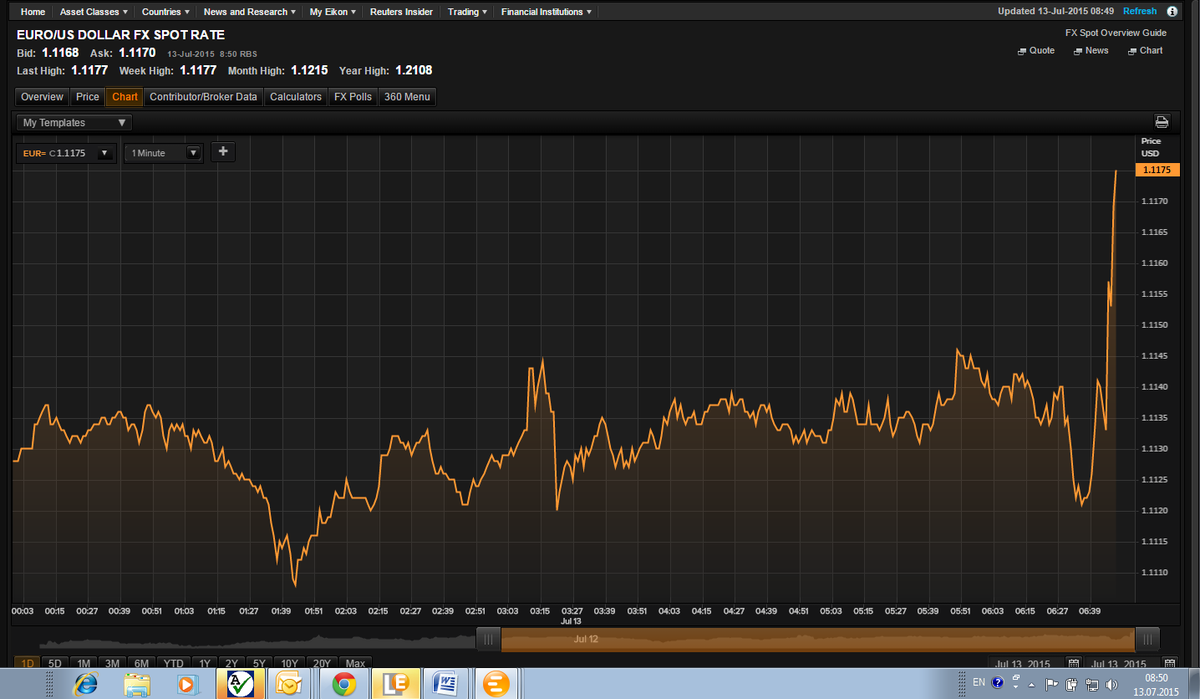Click the Year High value 1.2108
1200x699 pixels.
414,71
